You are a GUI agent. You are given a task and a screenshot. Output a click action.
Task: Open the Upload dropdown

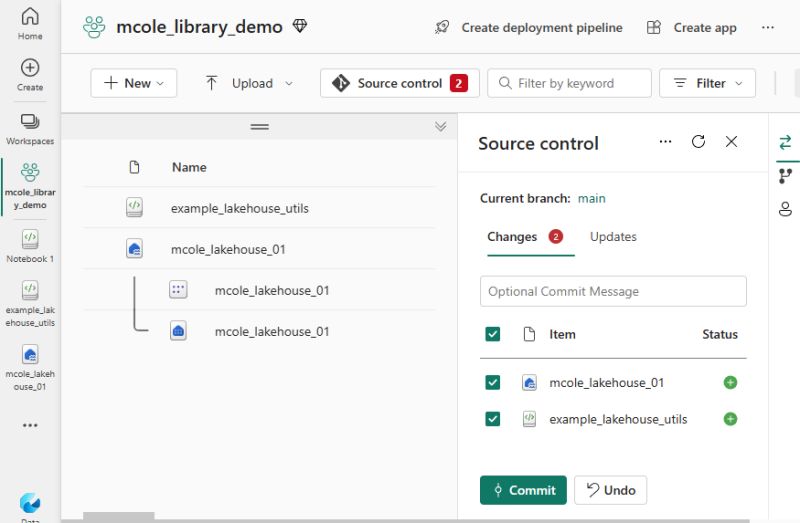coord(249,83)
